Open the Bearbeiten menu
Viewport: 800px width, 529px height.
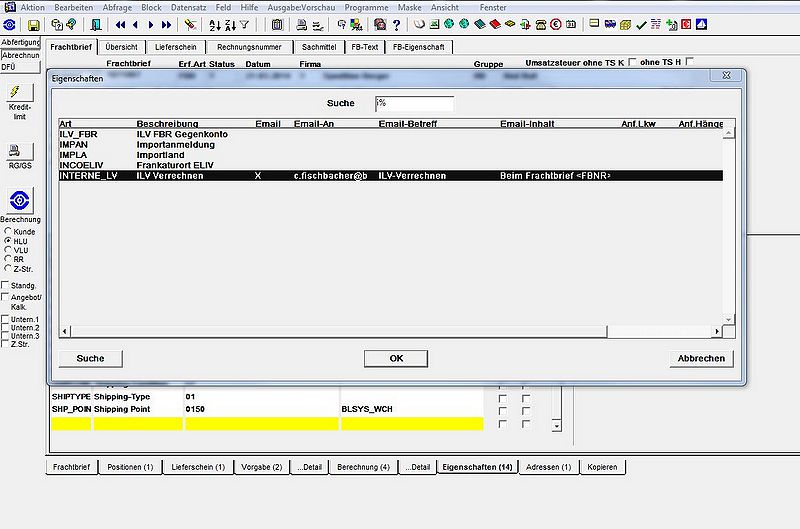73,8
